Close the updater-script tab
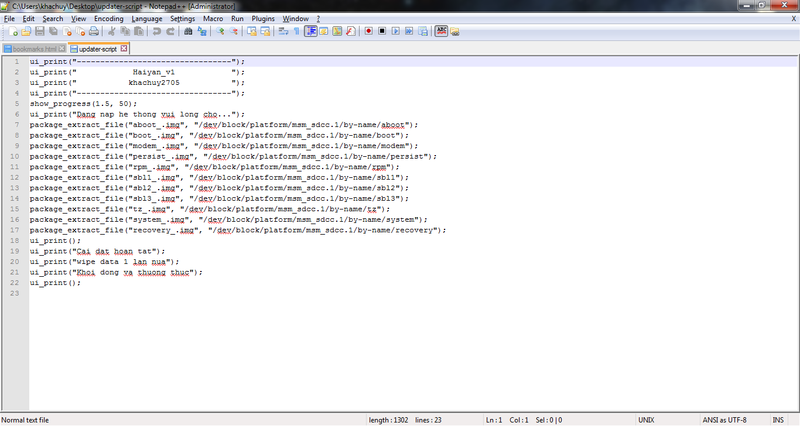This screenshot has height=426, width=800. (123, 48)
